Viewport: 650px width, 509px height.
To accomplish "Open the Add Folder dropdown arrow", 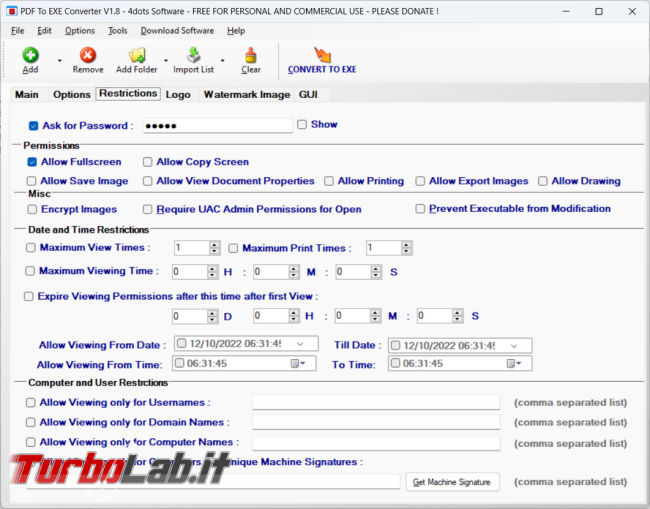I will (x=166, y=61).
